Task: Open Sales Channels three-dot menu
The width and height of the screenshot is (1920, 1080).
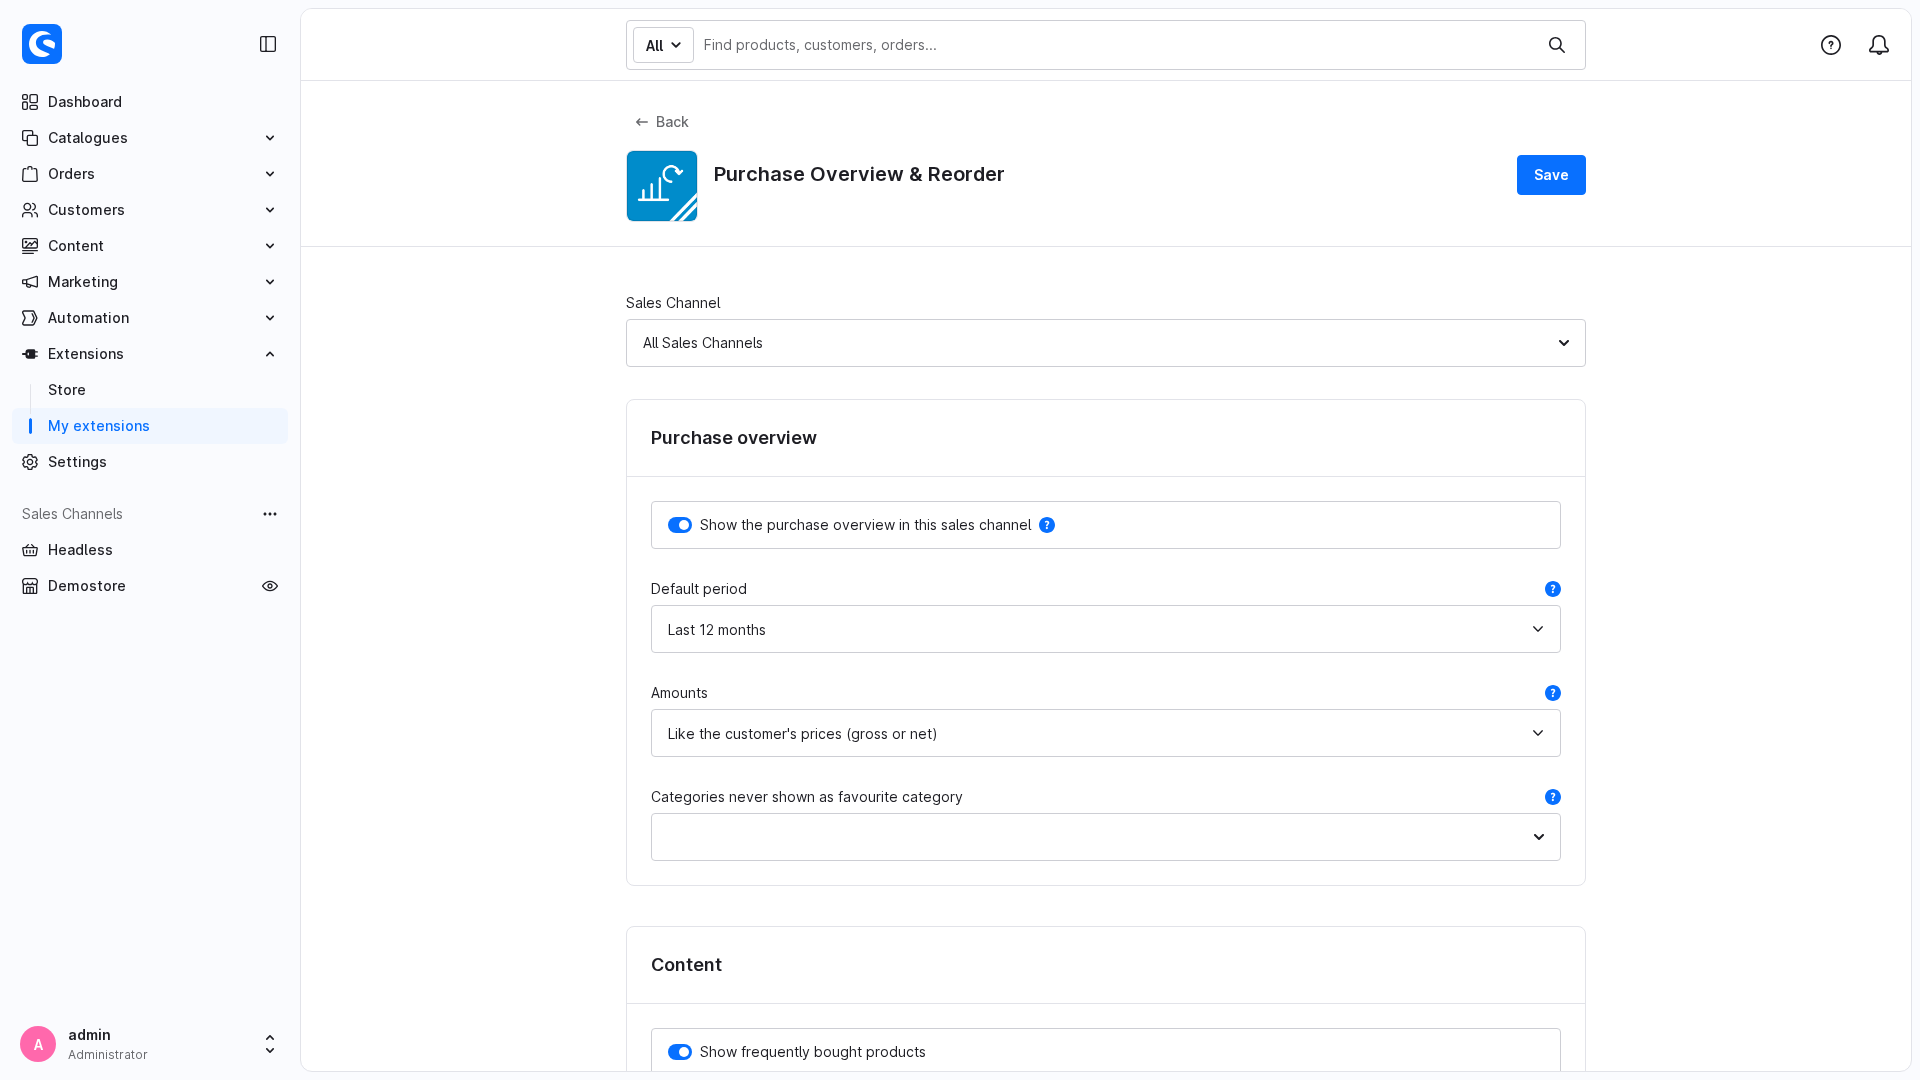Action: point(270,514)
